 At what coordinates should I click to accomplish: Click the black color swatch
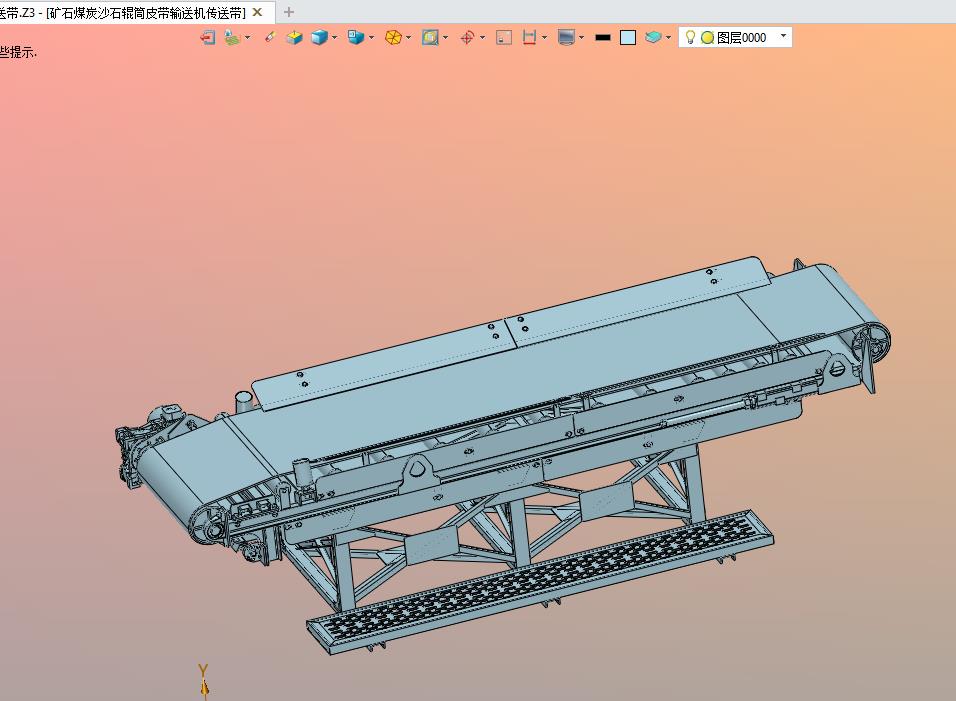(x=602, y=37)
